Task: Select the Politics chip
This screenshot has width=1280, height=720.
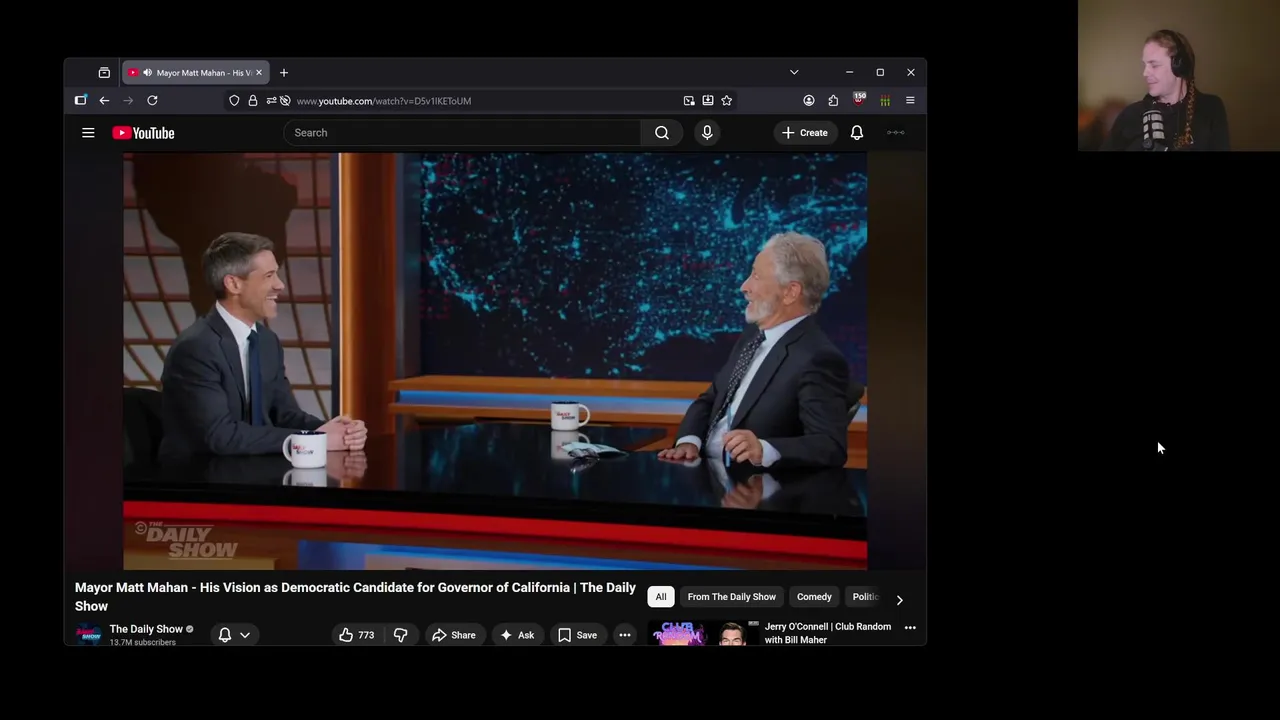Action: pos(865,597)
